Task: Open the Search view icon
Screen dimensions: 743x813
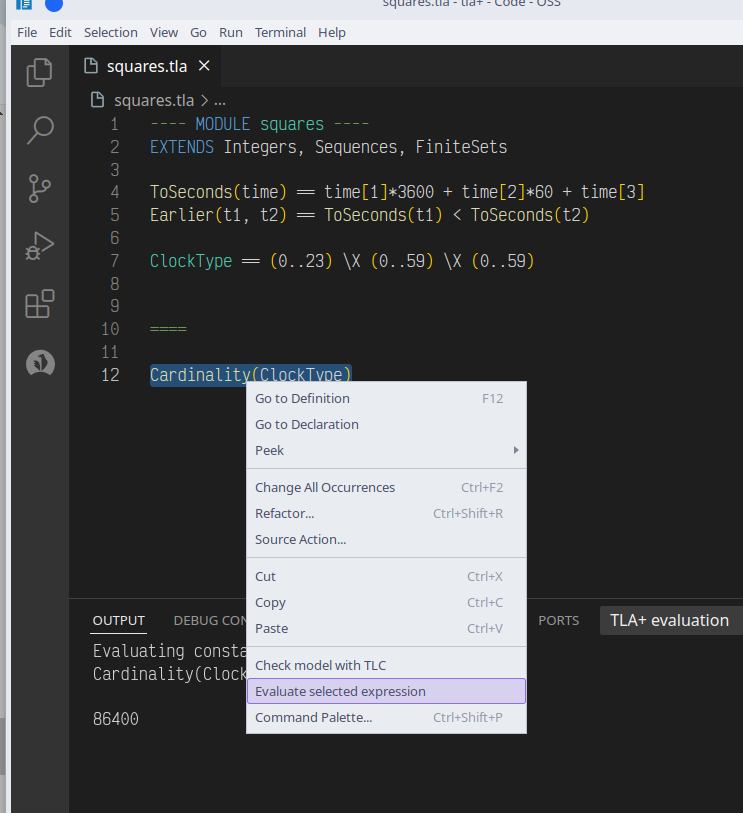Action: coord(40,129)
